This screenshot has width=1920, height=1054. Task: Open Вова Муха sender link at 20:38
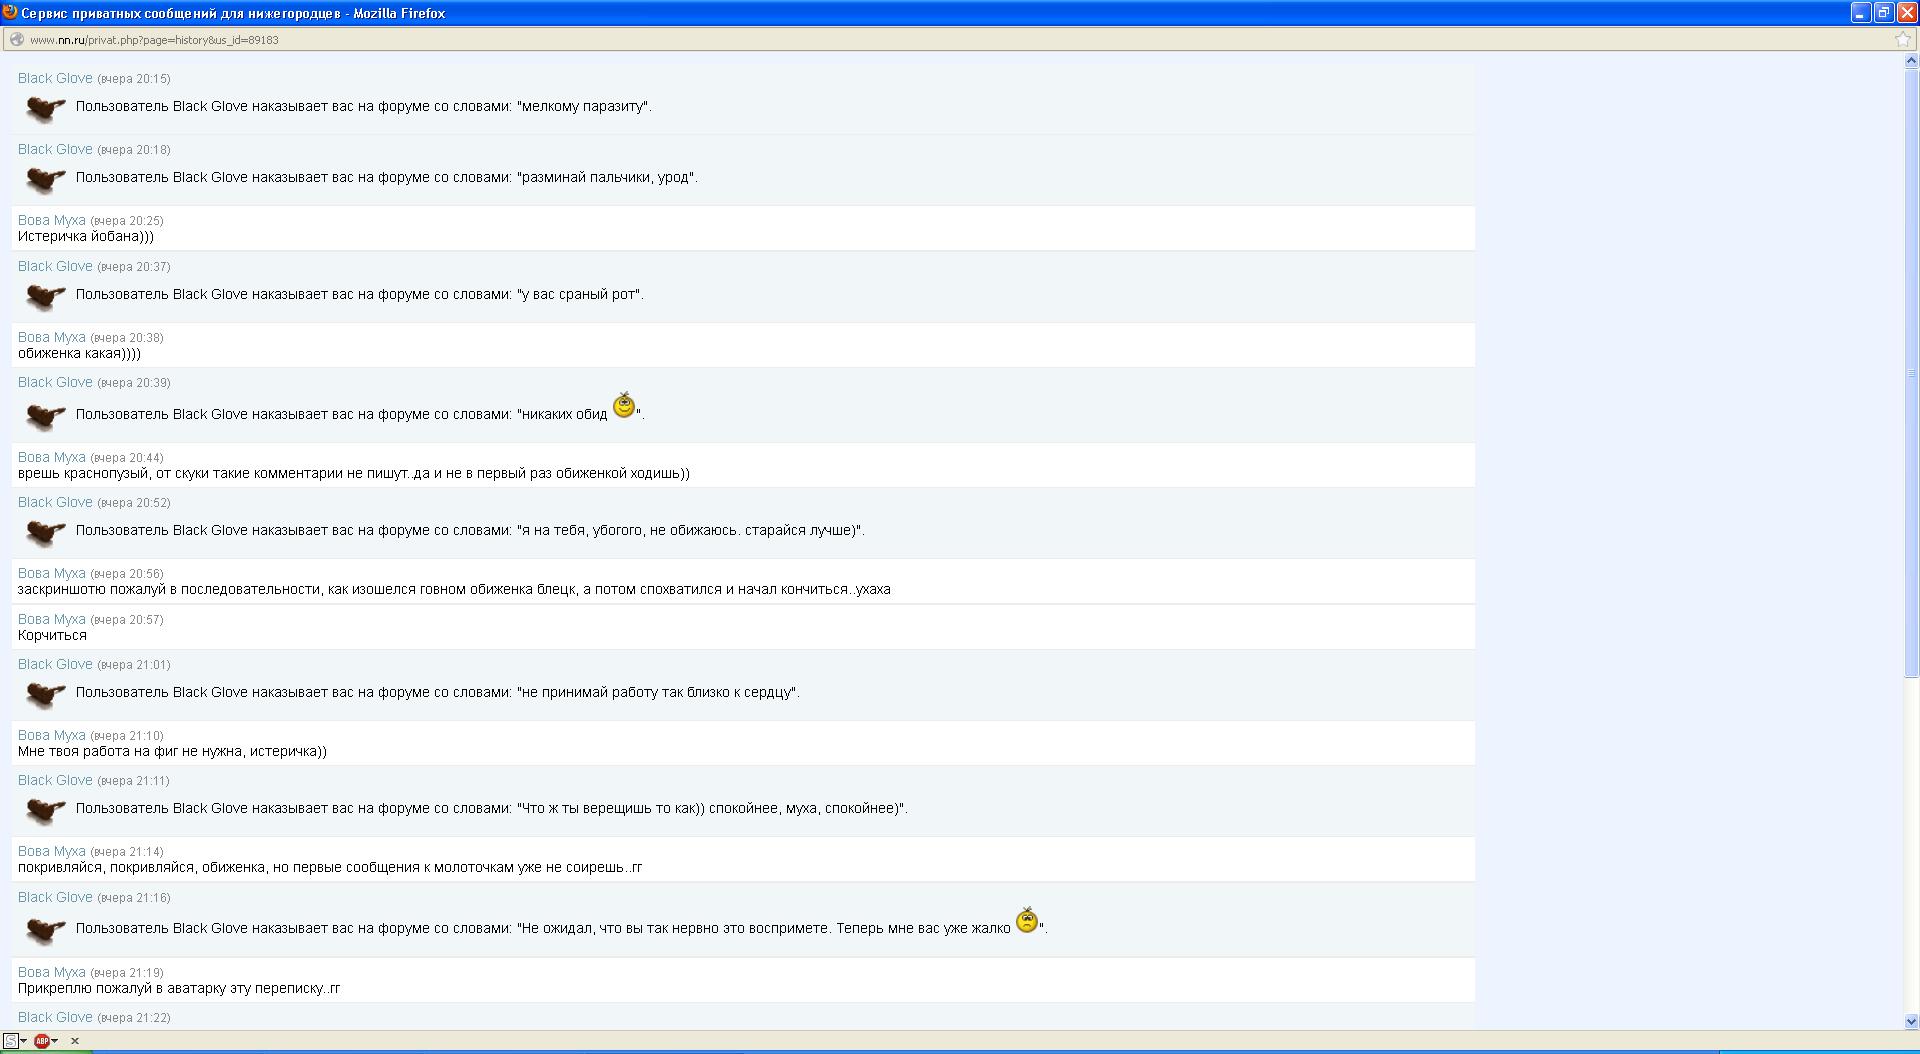[52, 337]
